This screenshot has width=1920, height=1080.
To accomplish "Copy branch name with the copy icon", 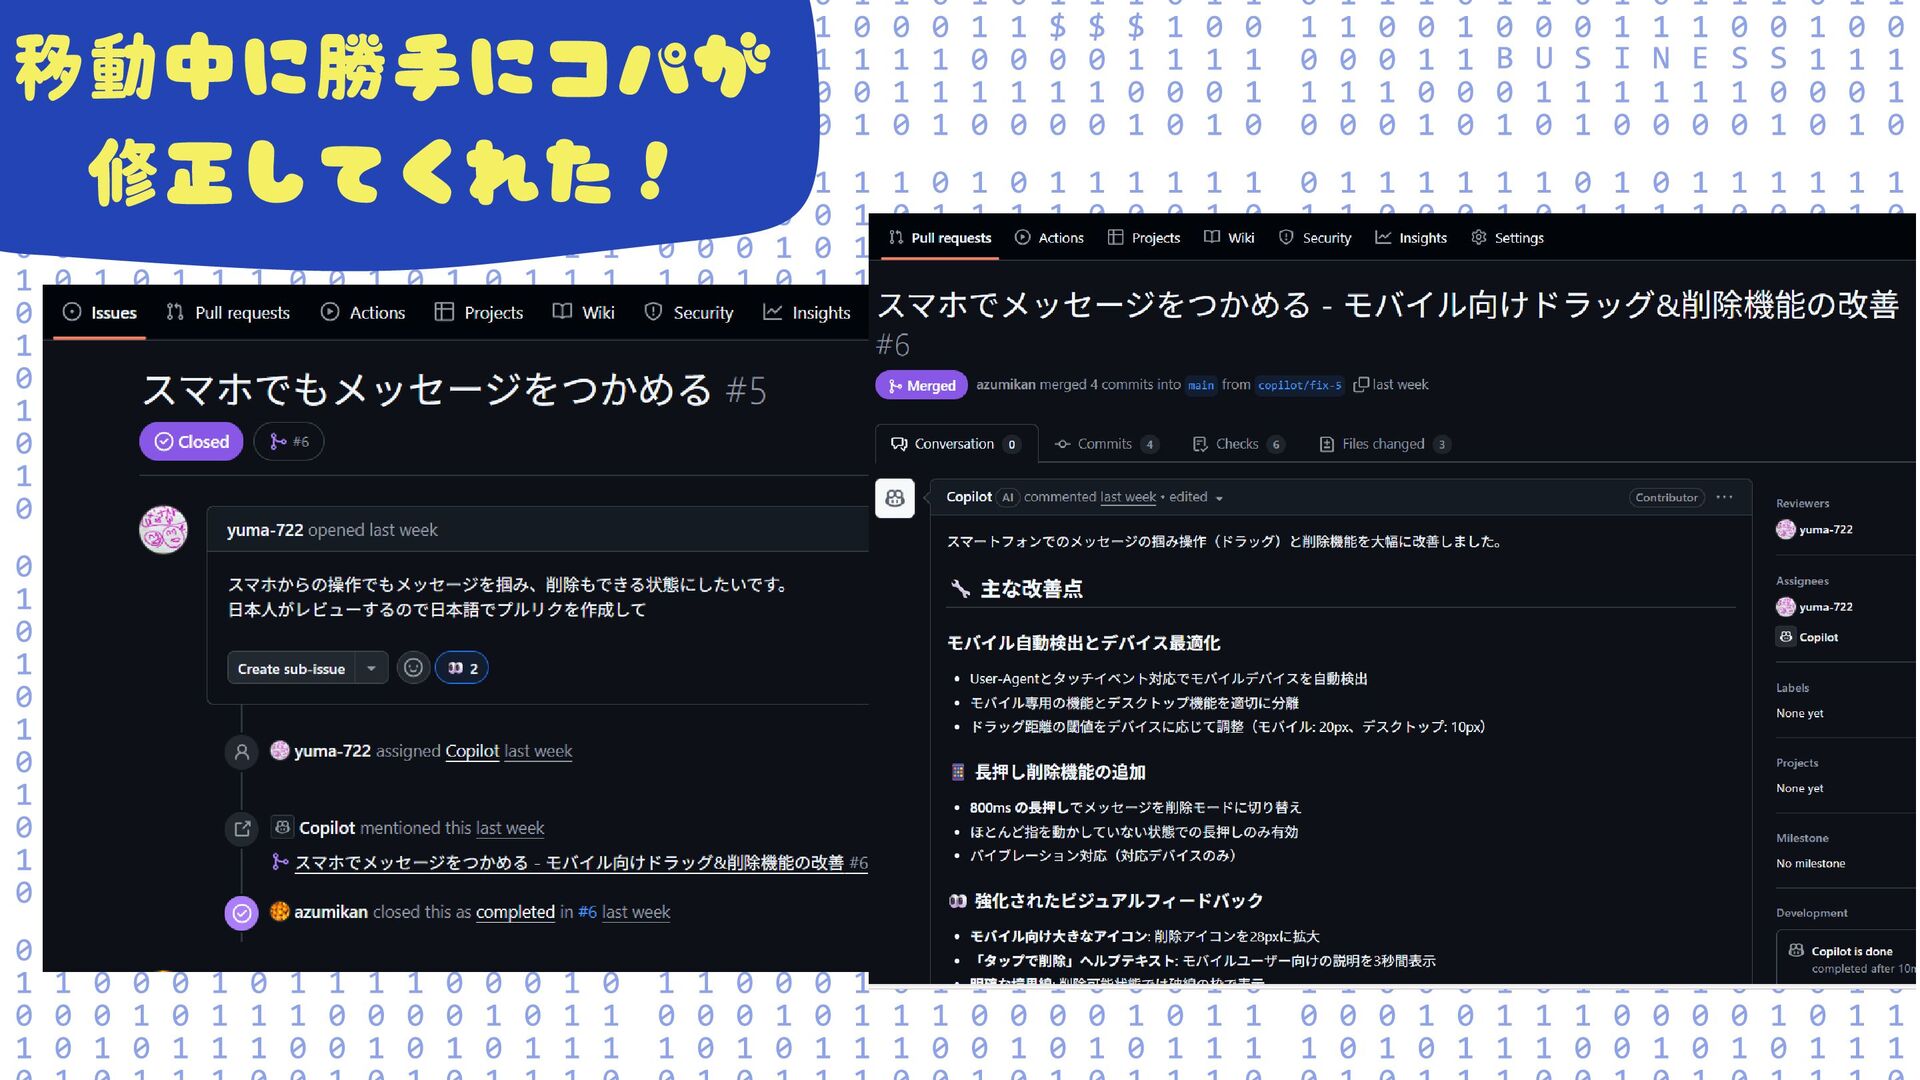I will click(x=1360, y=385).
